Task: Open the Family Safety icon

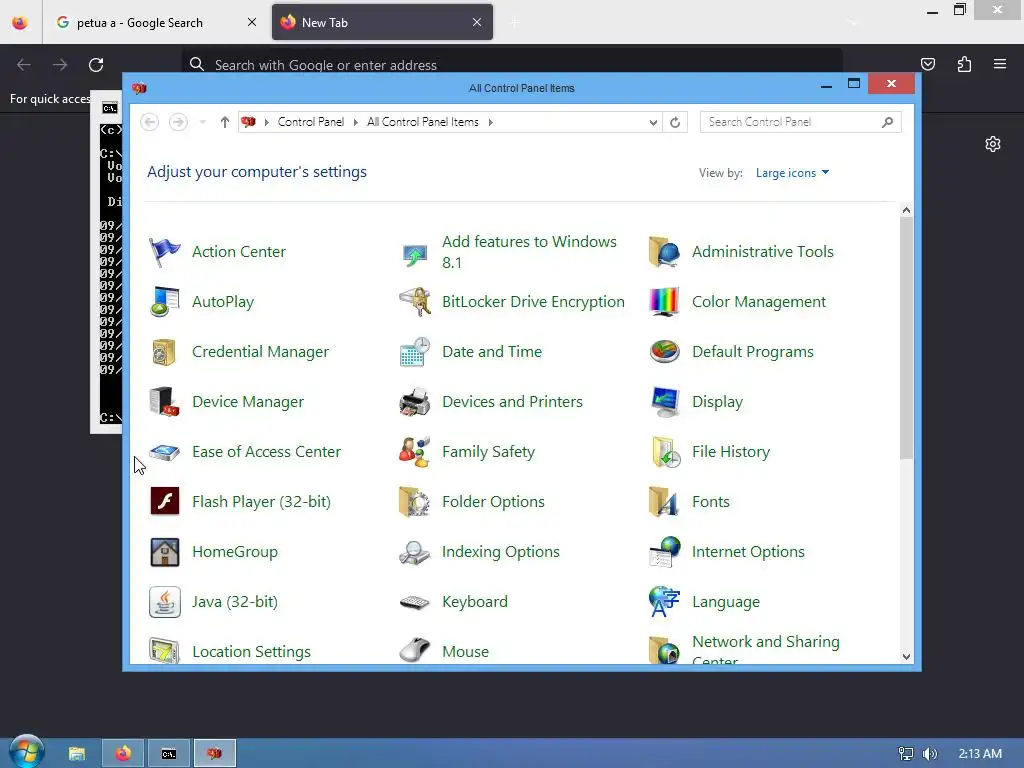Action: point(415,452)
